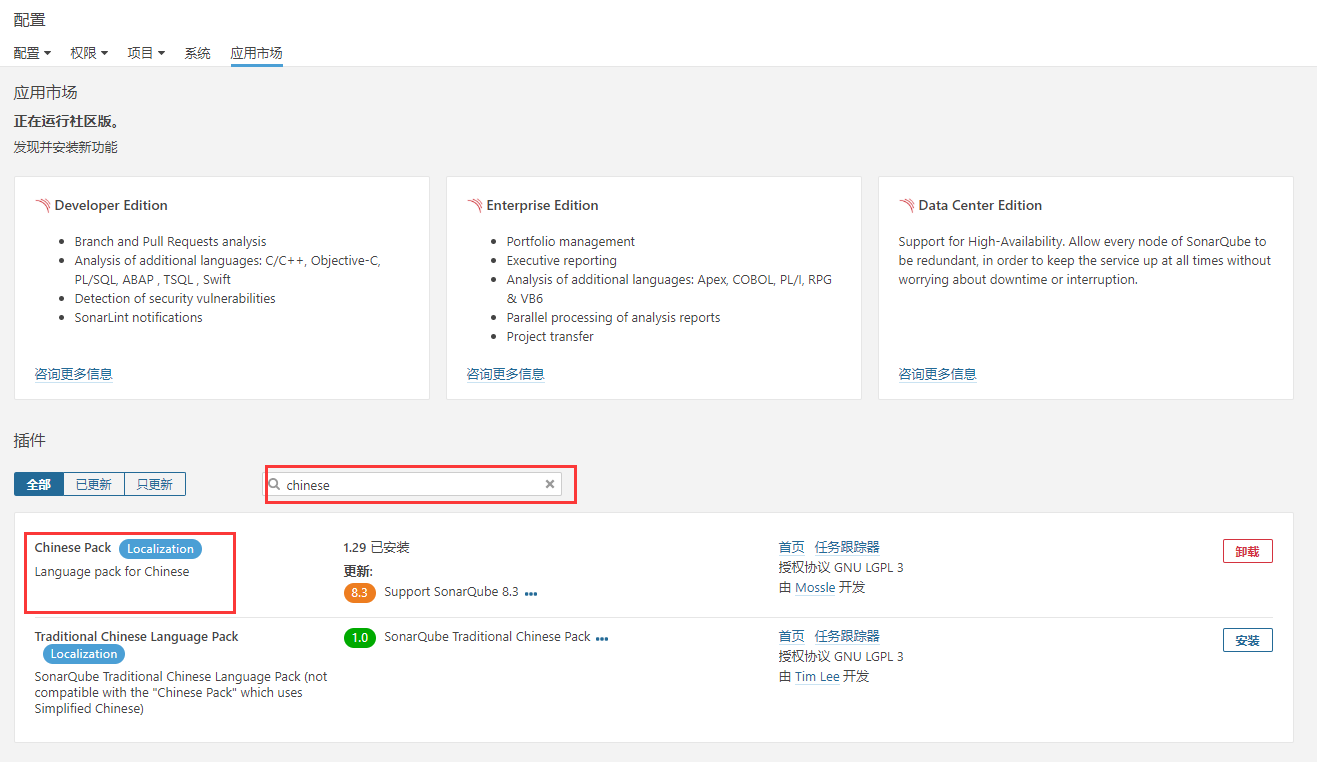Image resolution: width=1317 pixels, height=762 pixels.
Task: Open Chinese Pack 任务跟踪器 link
Action: point(847,547)
